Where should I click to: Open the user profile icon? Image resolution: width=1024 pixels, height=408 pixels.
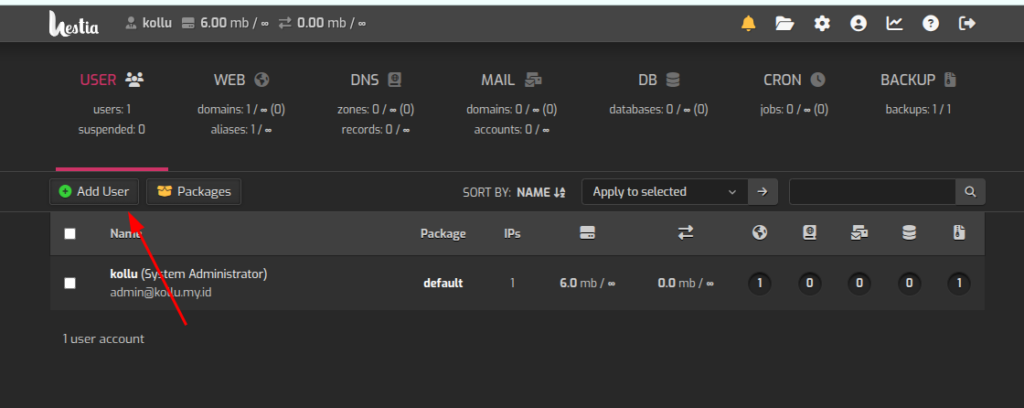point(858,24)
